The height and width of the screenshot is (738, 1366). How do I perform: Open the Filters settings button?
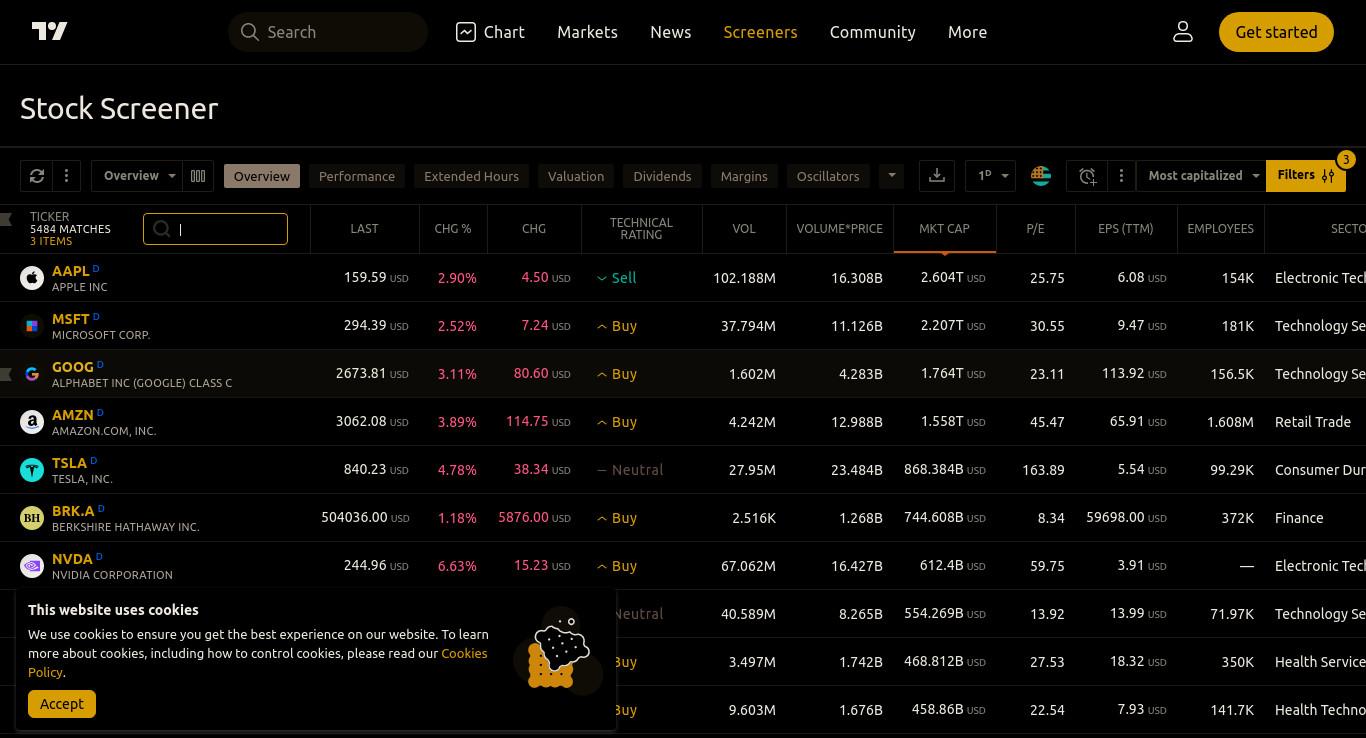[x=1305, y=176]
